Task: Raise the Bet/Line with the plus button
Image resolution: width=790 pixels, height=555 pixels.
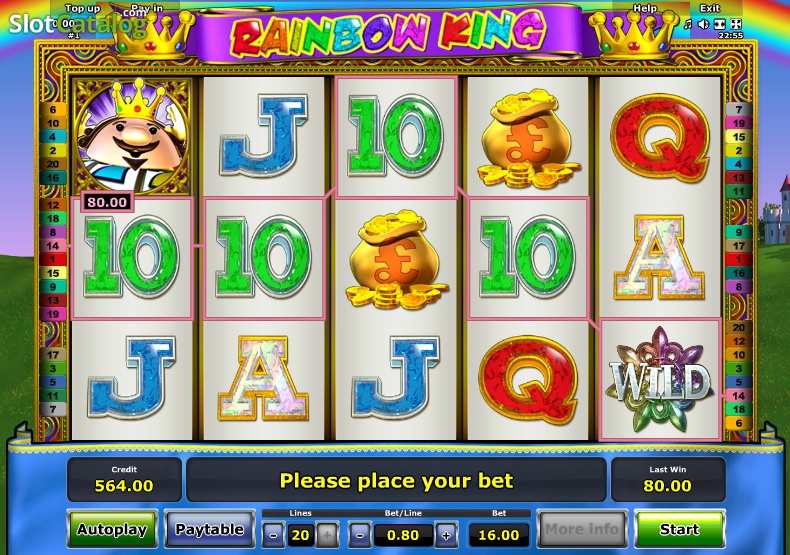Action: pos(446,535)
